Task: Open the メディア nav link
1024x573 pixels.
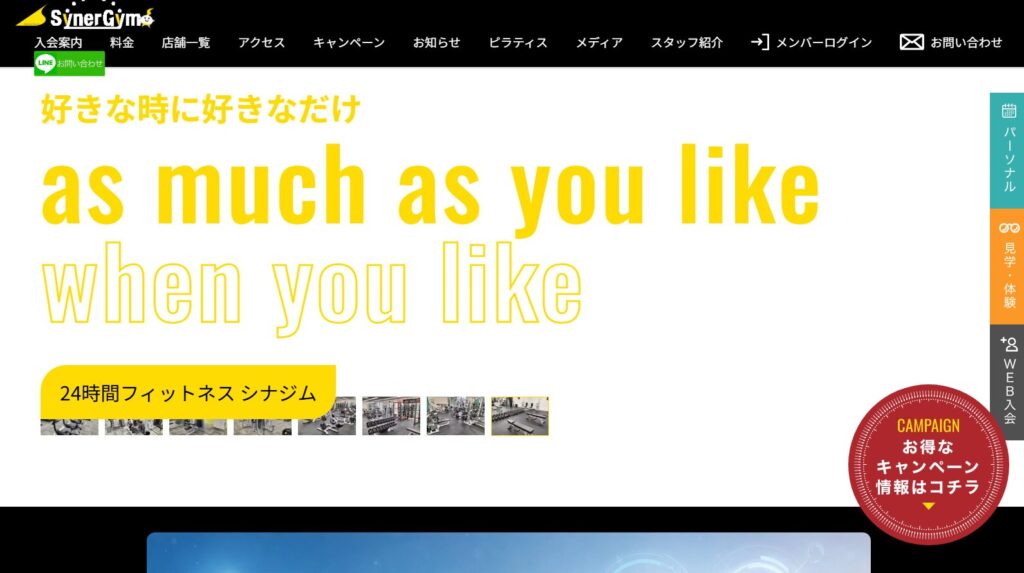Action: [x=599, y=42]
